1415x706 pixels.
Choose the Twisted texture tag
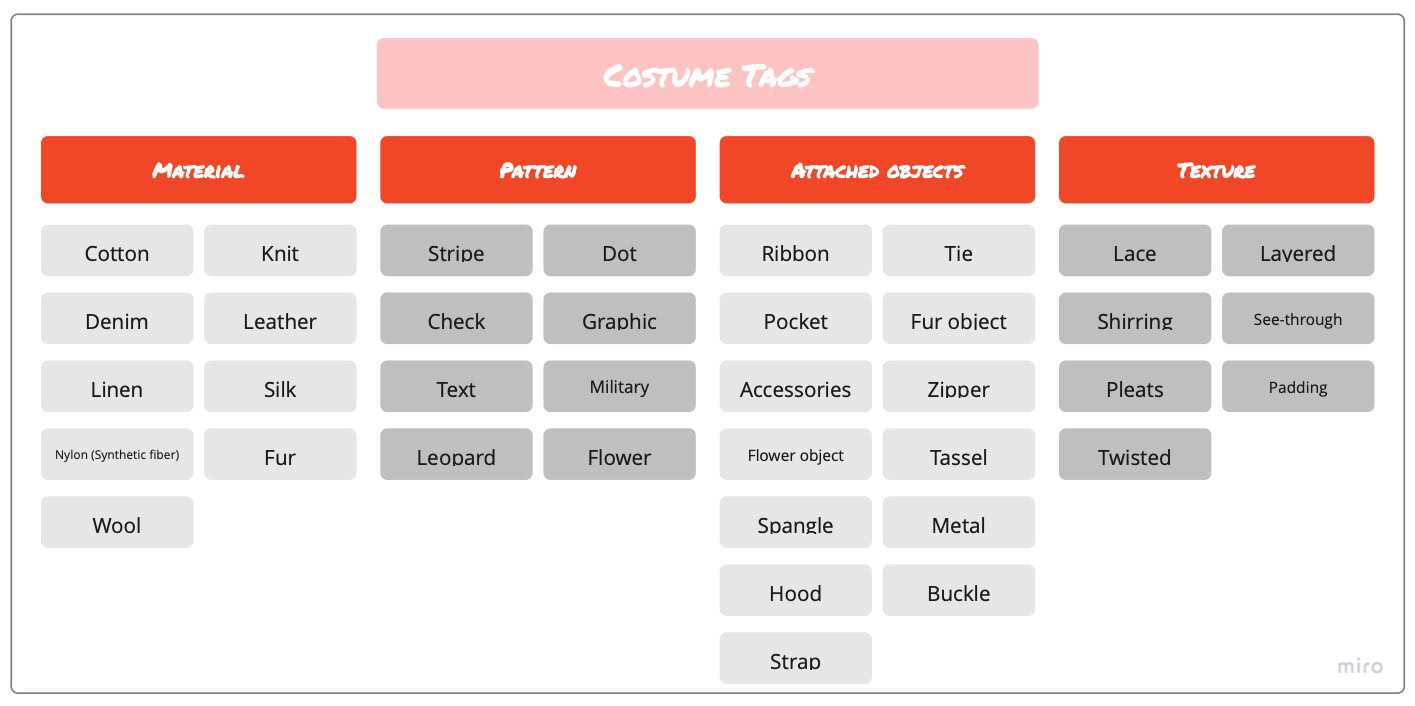pyautogui.click(x=1135, y=454)
